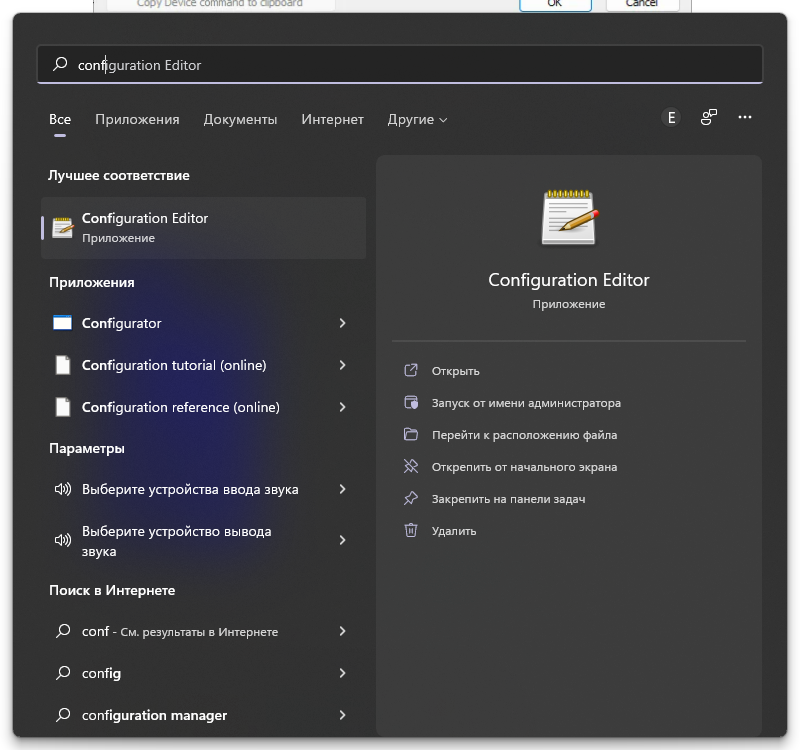800x750 pixels.
Task: Click speaker icon beside 'устройства ввода звука'
Action: [63, 489]
